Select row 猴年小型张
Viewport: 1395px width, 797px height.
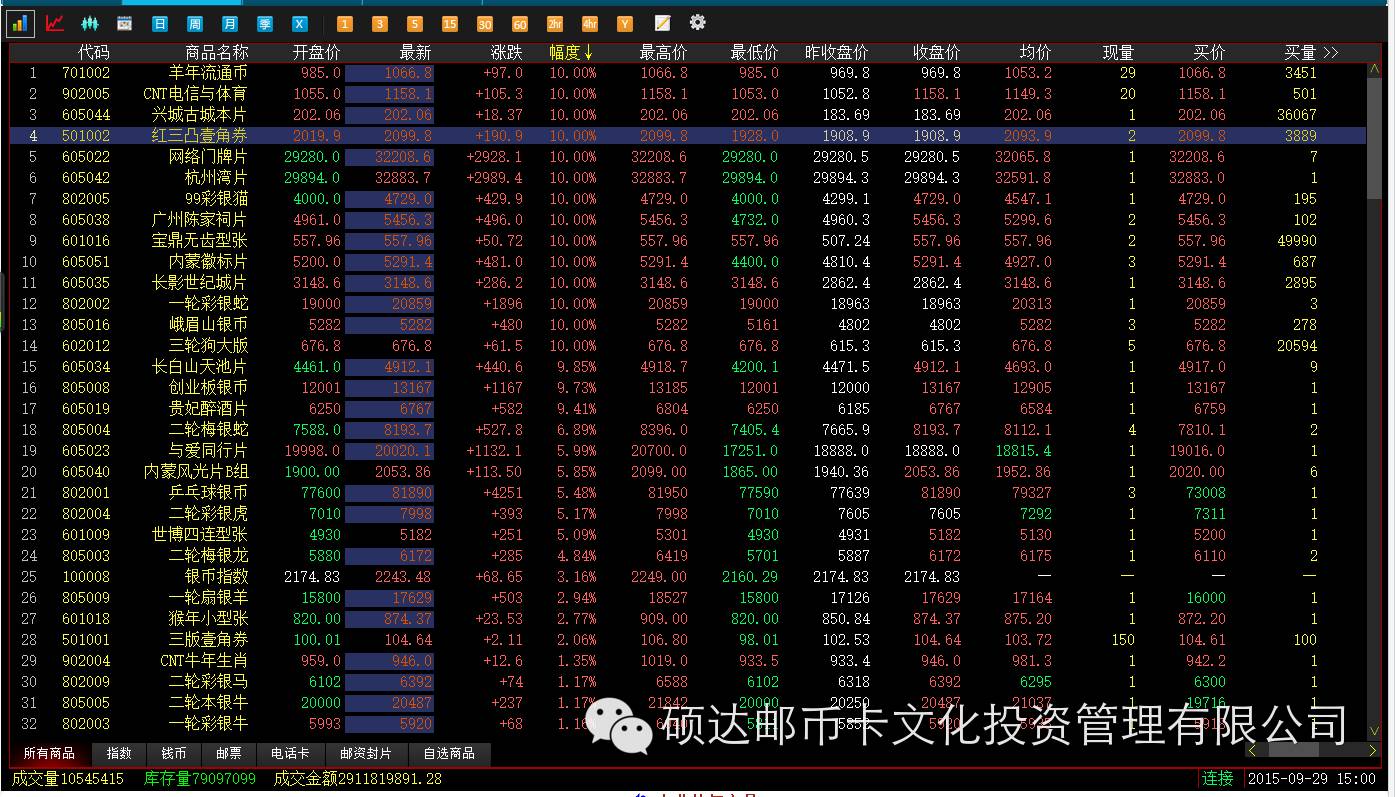point(688,619)
